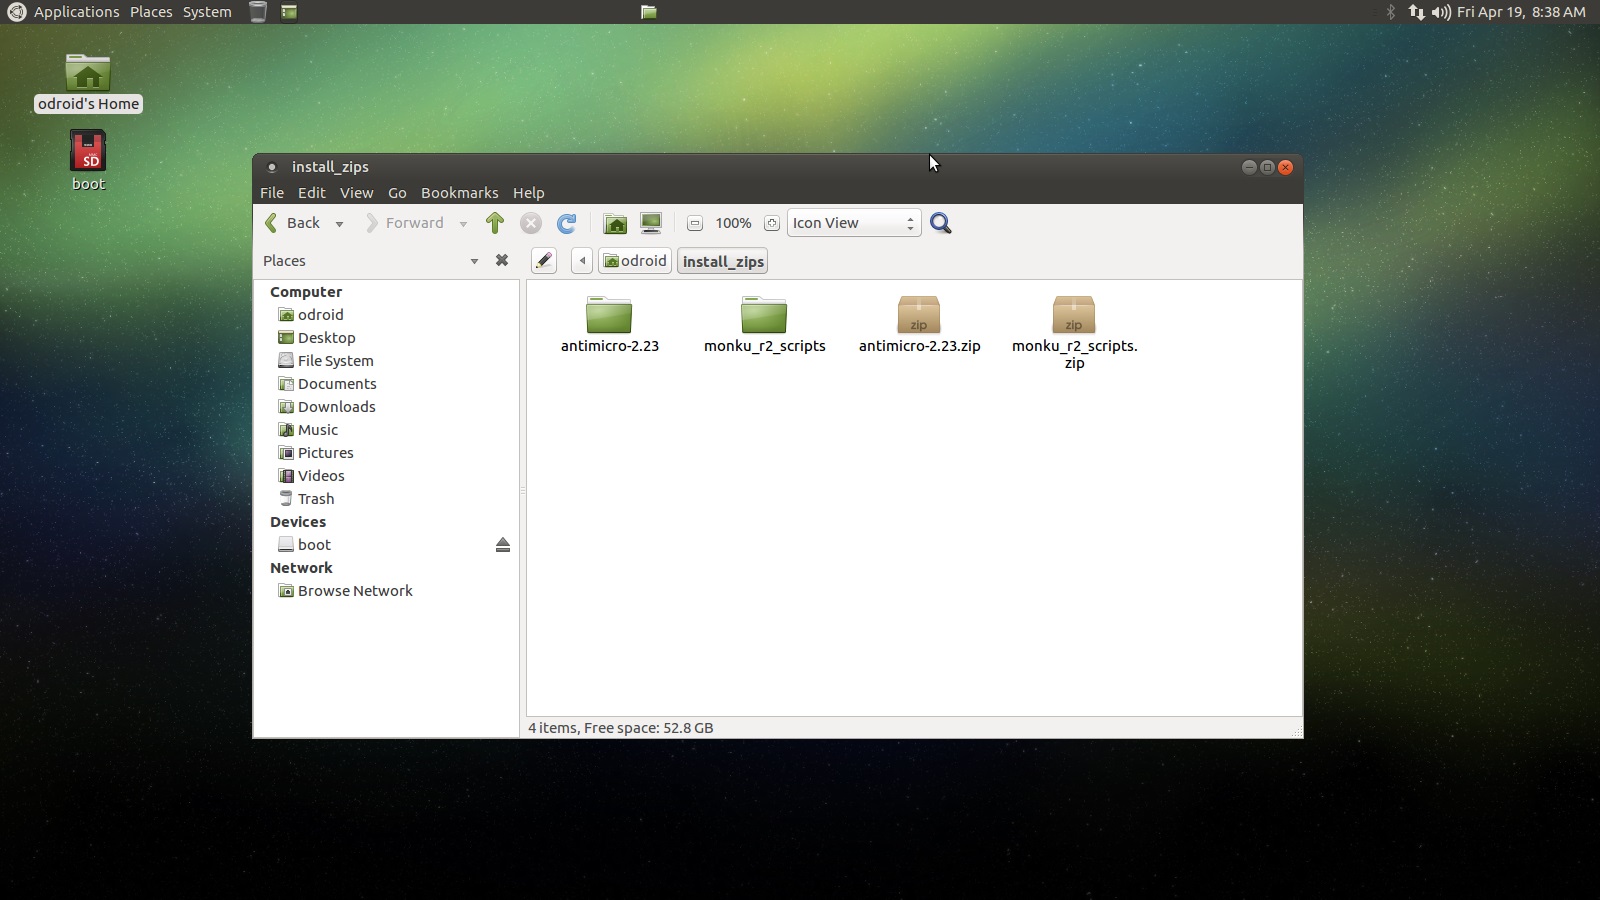Navigate to the parent folder with the up arrow
Viewport: 1600px width, 900px height.
(x=495, y=223)
